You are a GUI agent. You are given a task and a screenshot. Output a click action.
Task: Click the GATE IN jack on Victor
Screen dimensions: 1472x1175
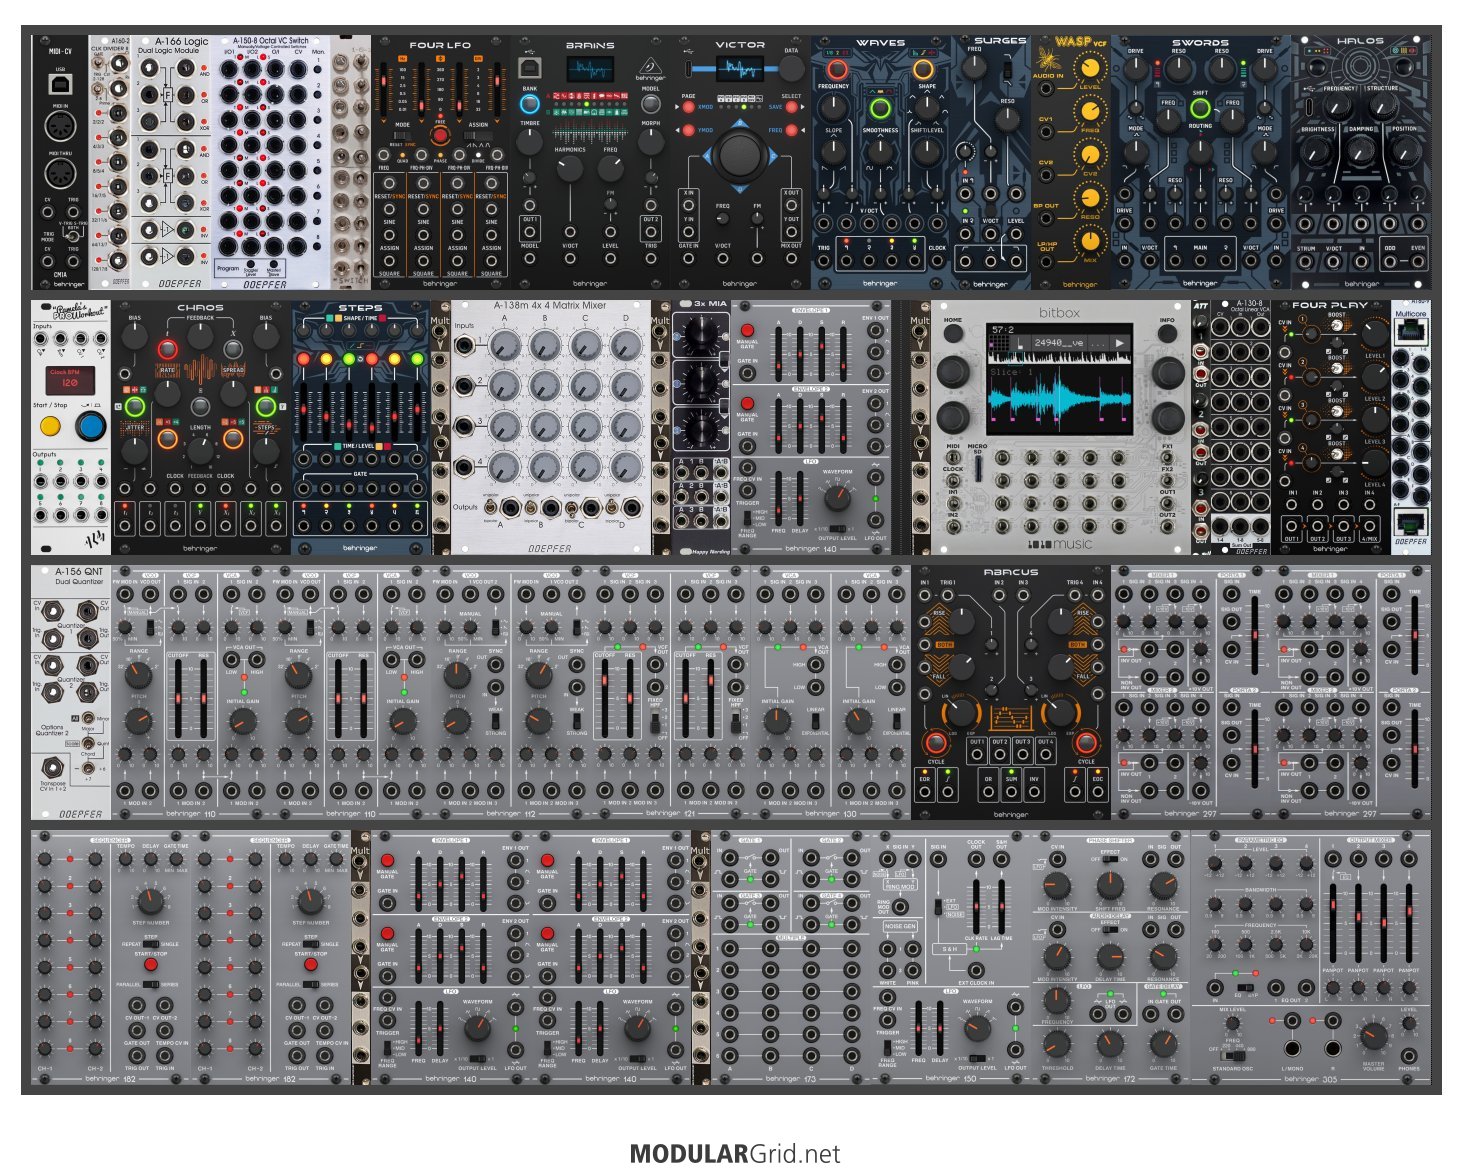pyautogui.click(x=689, y=258)
